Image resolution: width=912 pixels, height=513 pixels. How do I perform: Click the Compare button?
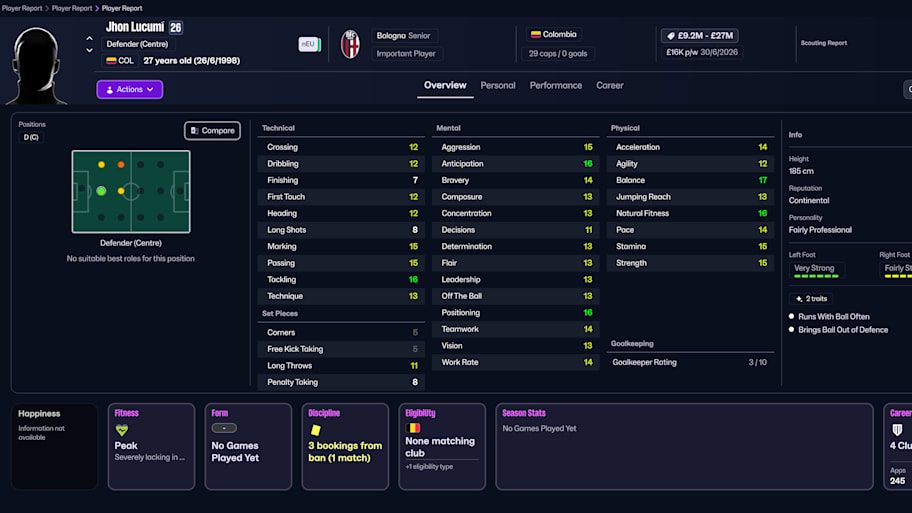(x=212, y=130)
